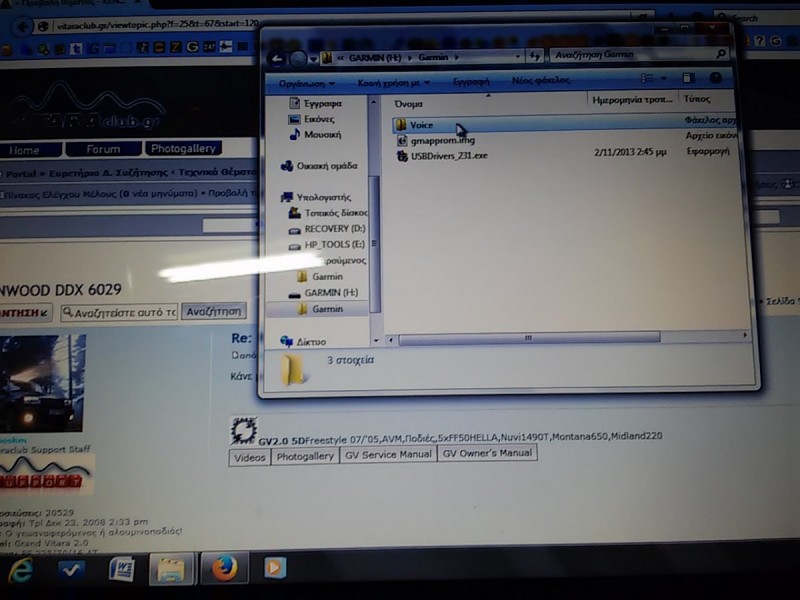Image resolution: width=800 pixels, height=600 pixels.
Task: Click the Εγγραφή toolbar button
Action: pyautogui.click(x=471, y=81)
